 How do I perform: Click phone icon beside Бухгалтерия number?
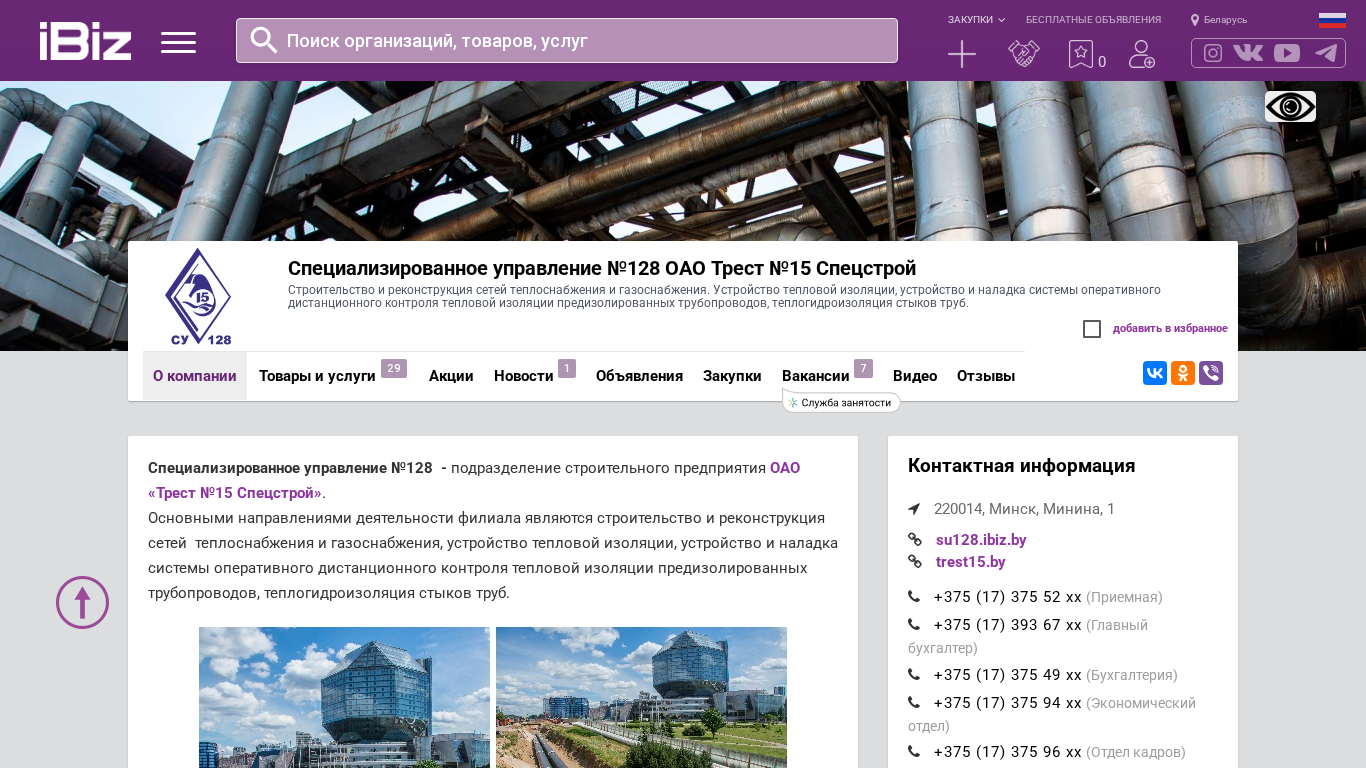[x=914, y=675]
